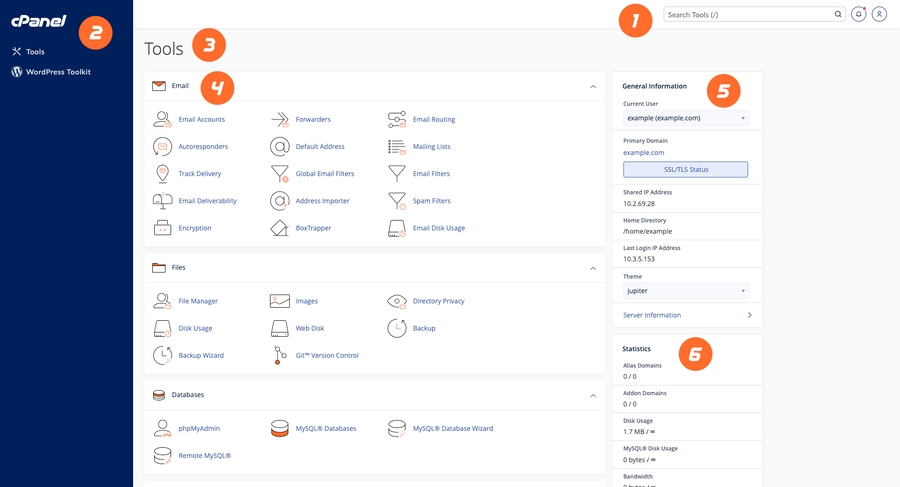
Task: Open the example.com primary domain link
Action: (643, 153)
